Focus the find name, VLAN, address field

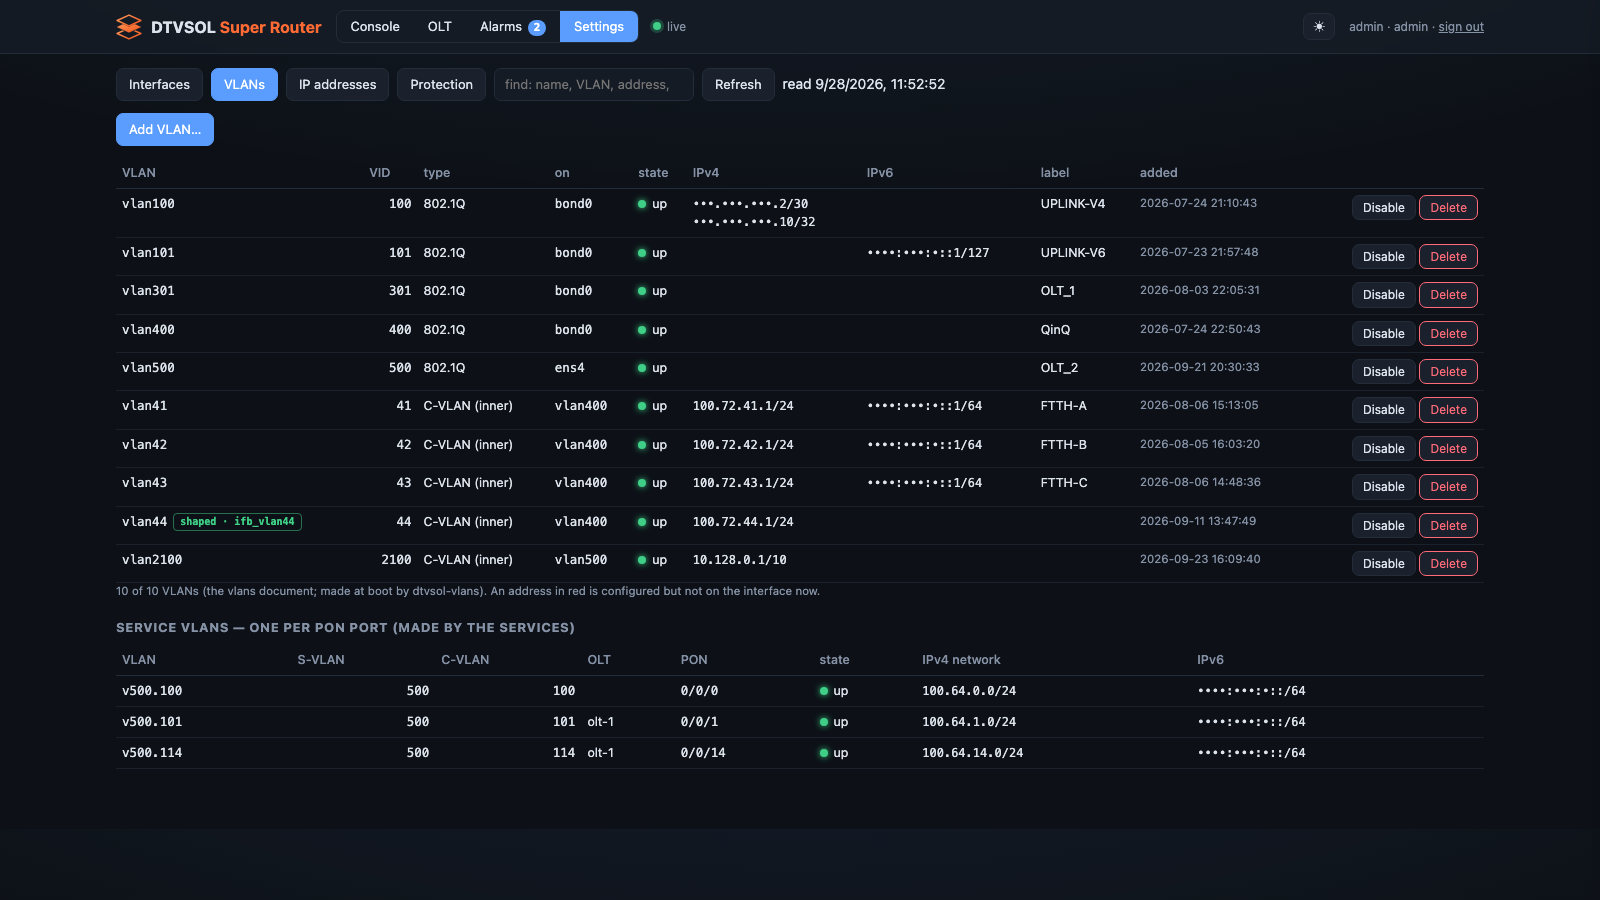[x=594, y=85]
